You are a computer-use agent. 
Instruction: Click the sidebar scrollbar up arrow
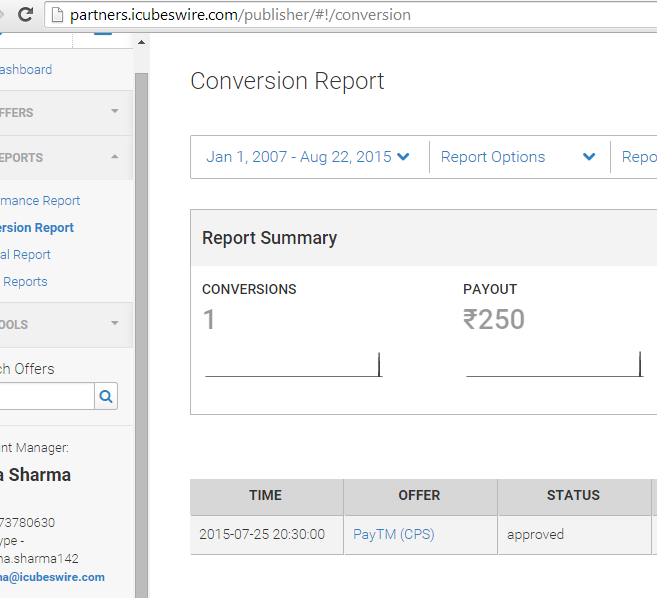tap(141, 41)
